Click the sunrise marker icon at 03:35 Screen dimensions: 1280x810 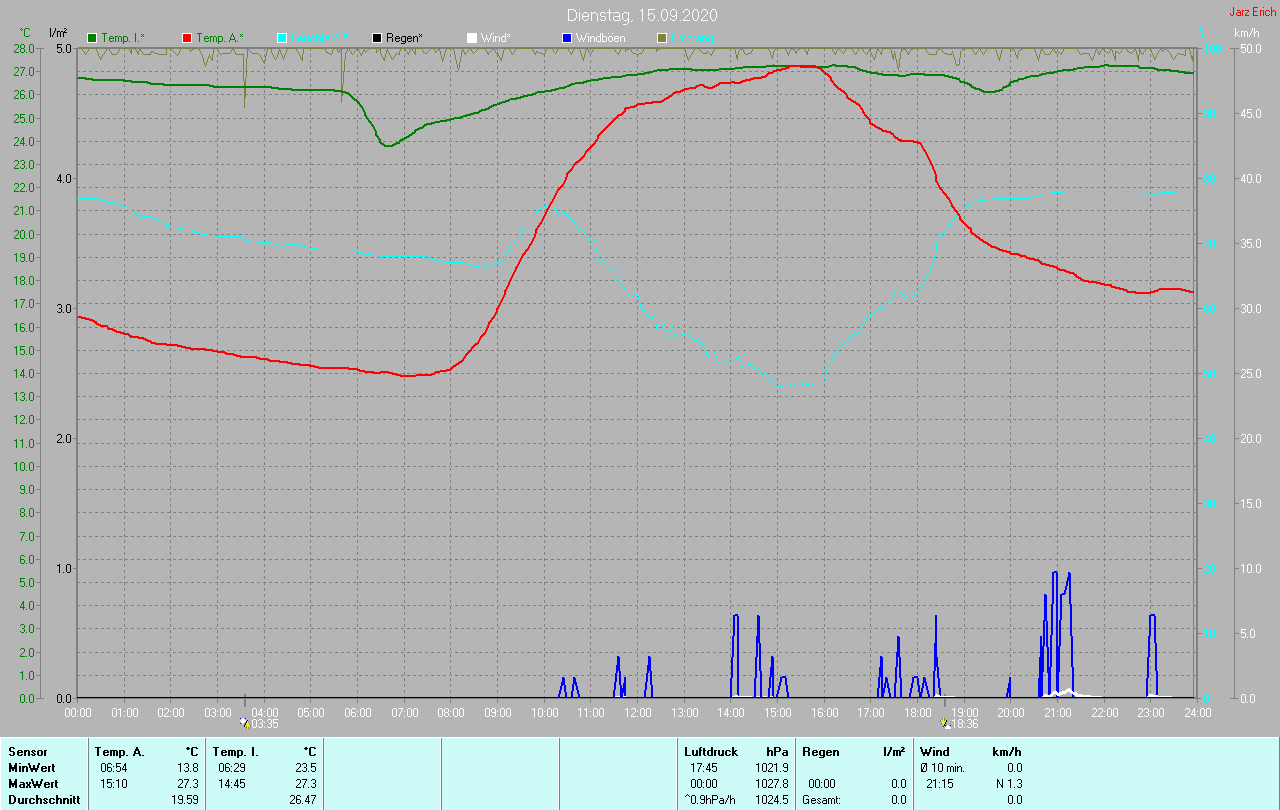(x=245, y=723)
